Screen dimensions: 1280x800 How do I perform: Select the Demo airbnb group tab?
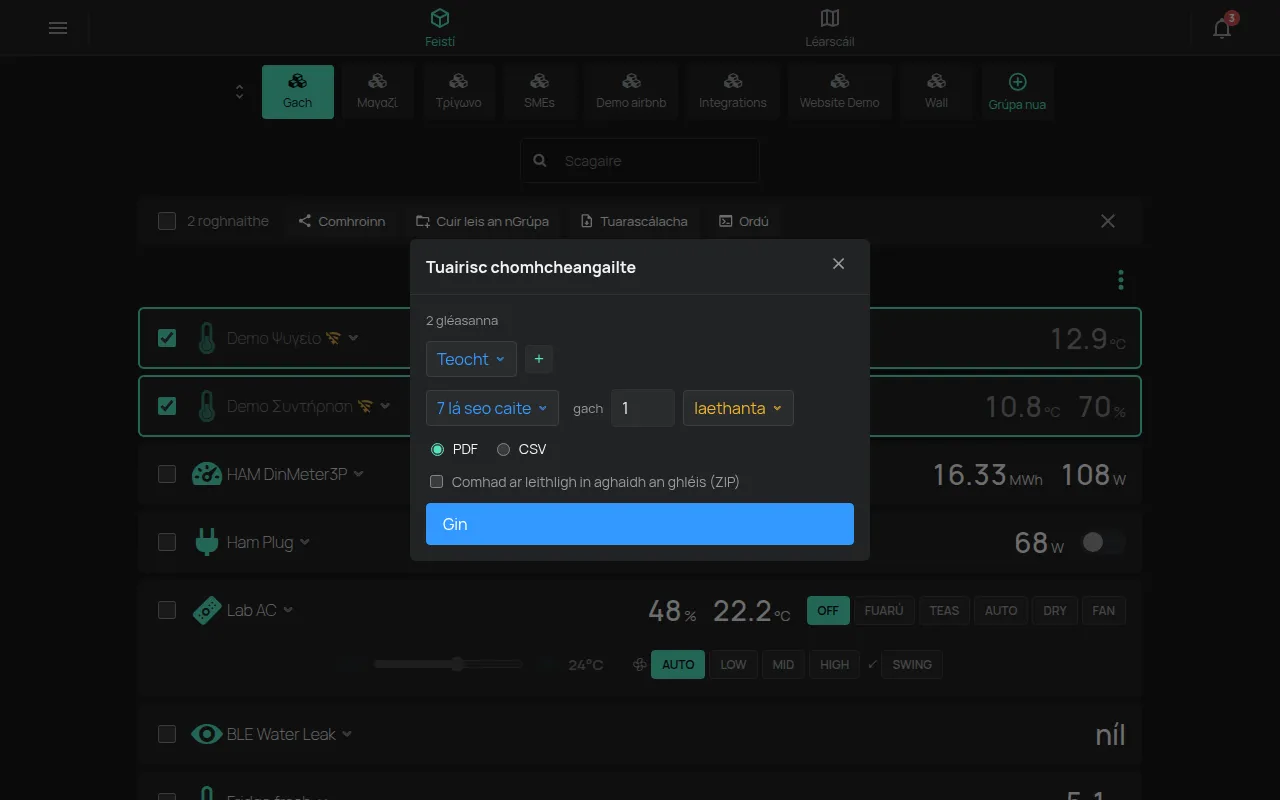(x=631, y=92)
